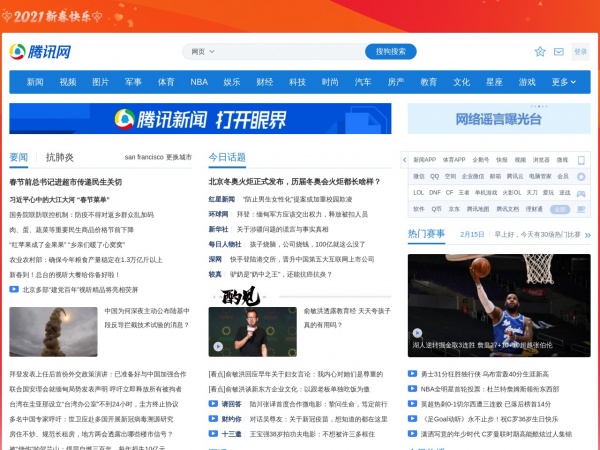Click the gamepad category icon

[581, 193]
